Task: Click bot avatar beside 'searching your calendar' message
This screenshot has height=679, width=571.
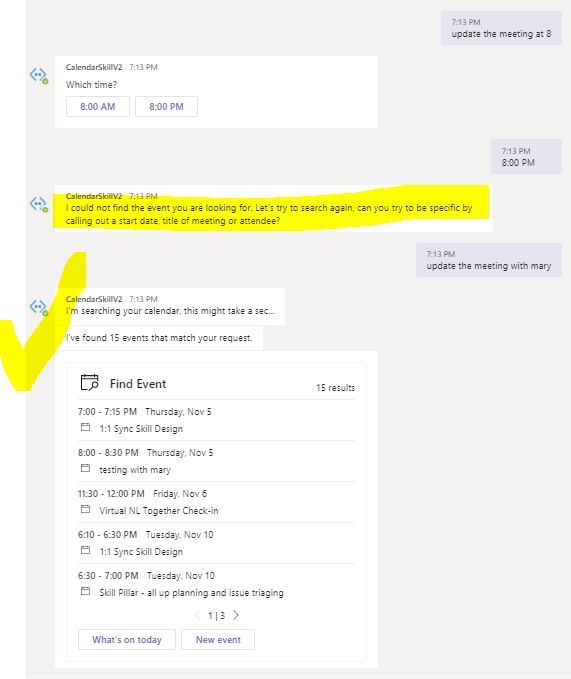Action: [39, 307]
